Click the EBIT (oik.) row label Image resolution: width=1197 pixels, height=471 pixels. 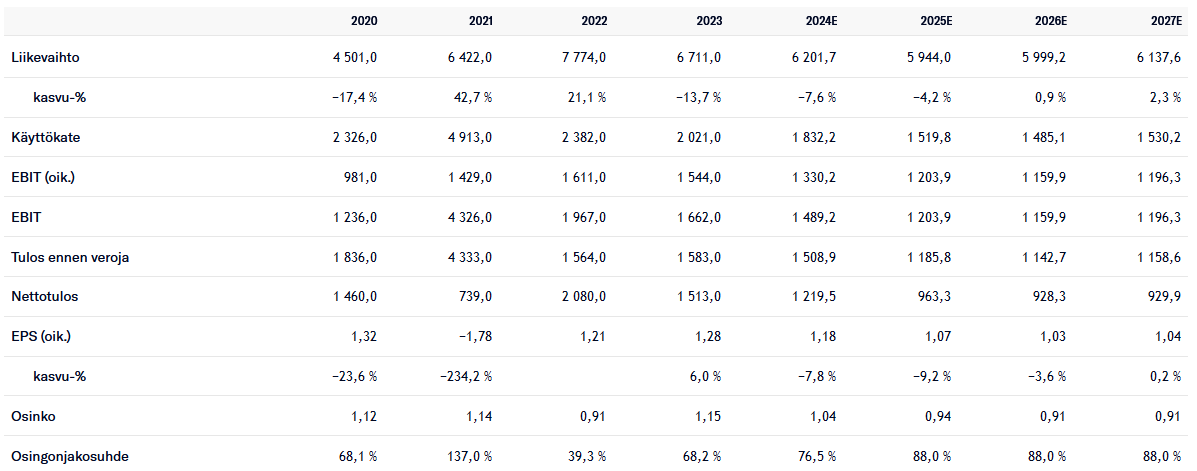tap(43, 177)
